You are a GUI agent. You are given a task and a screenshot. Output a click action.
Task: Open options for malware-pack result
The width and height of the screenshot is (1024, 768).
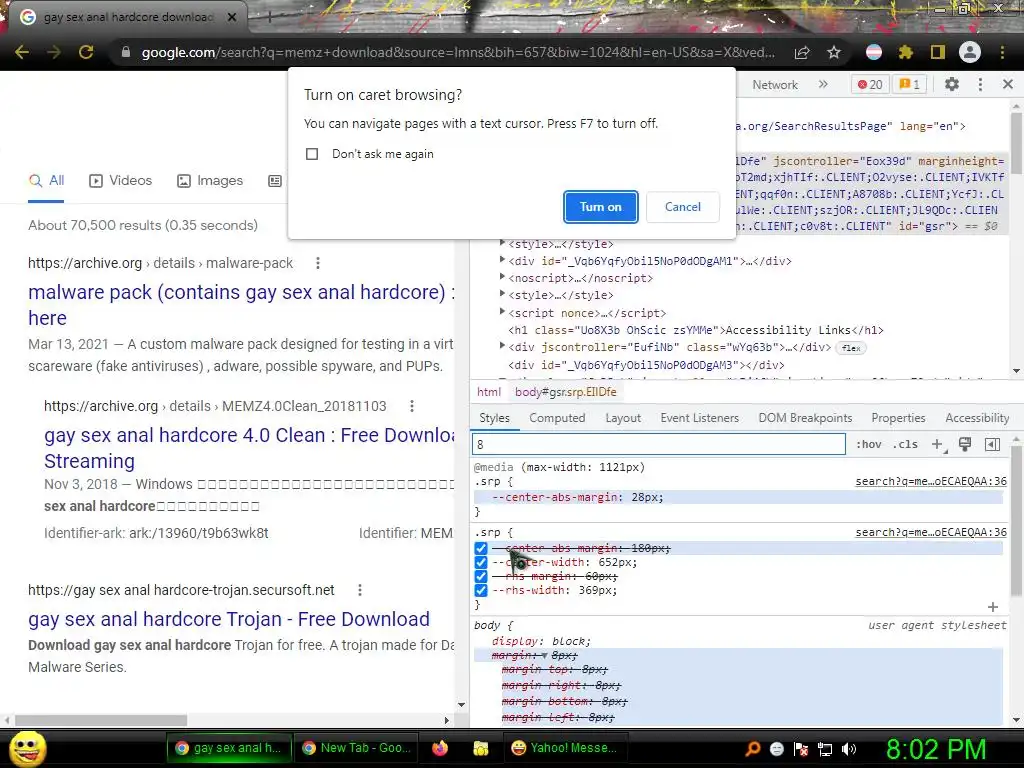point(318,263)
